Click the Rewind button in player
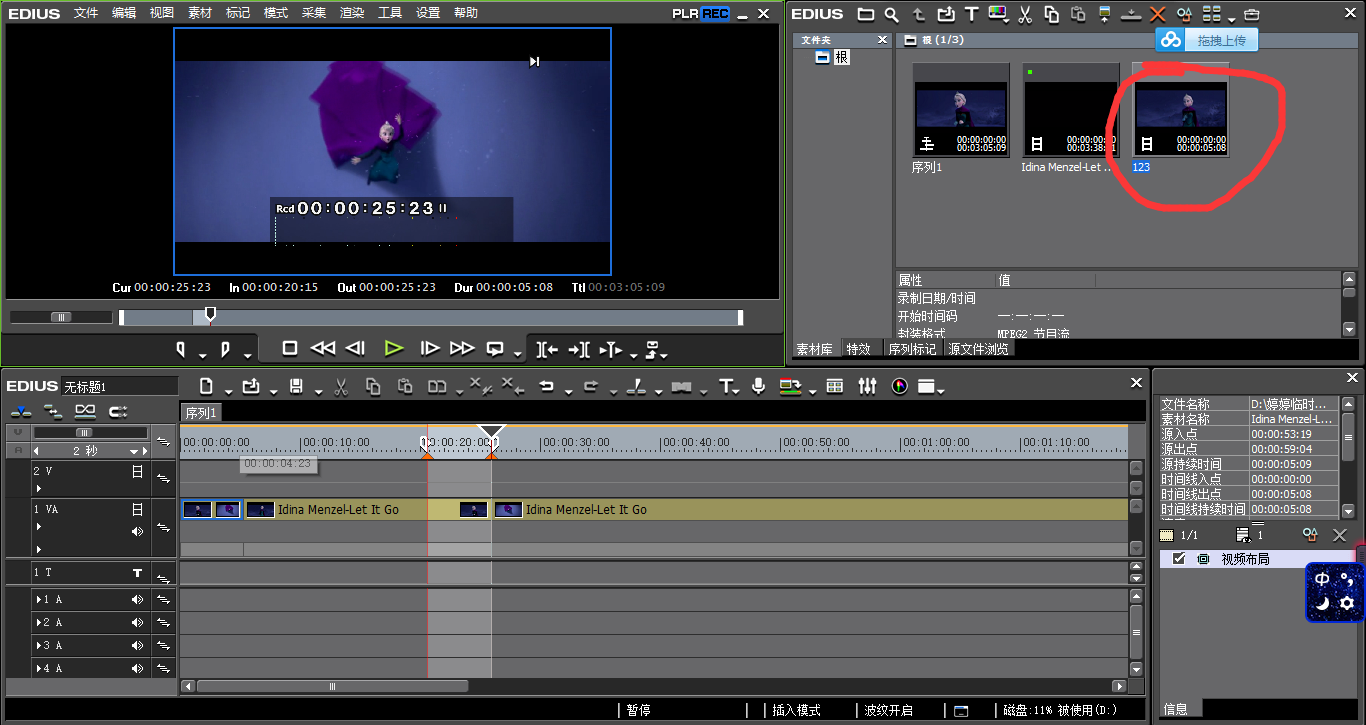 click(322, 348)
